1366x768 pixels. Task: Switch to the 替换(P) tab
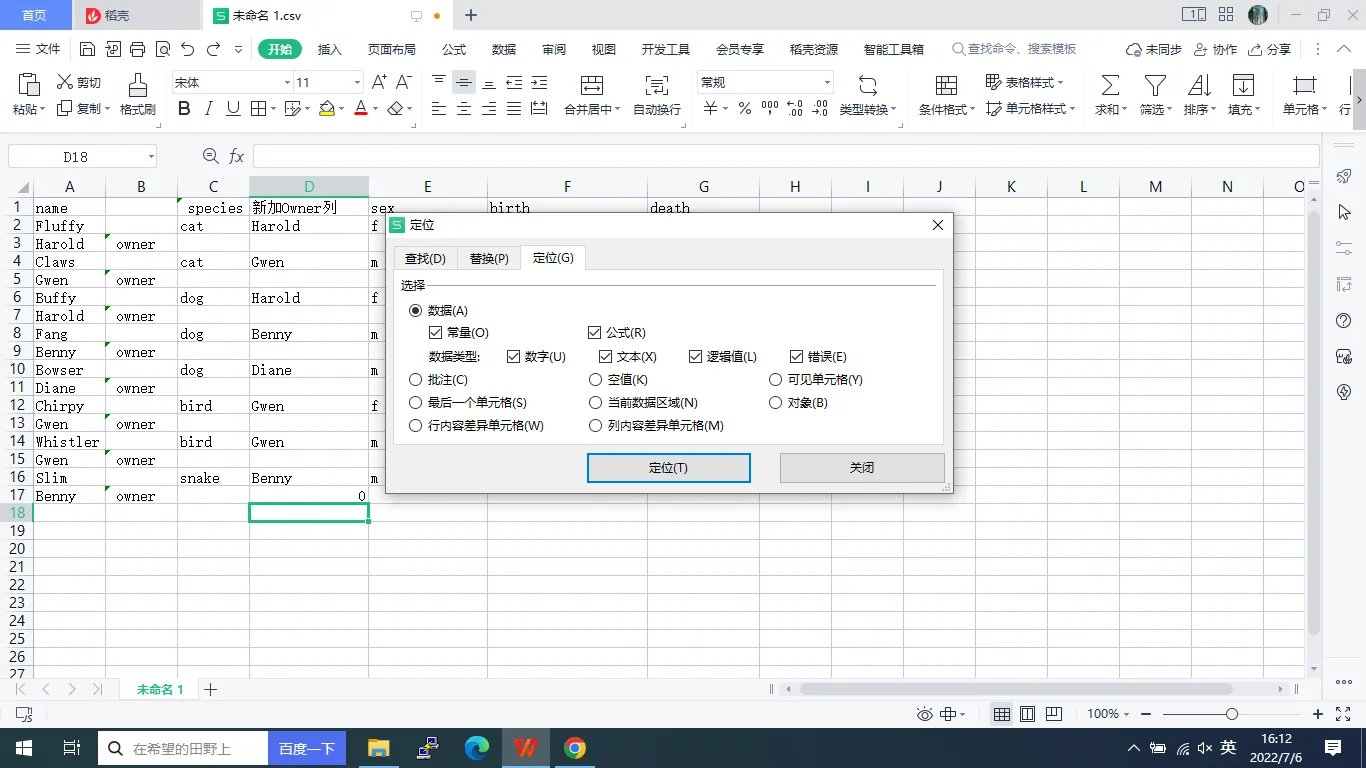(489, 258)
